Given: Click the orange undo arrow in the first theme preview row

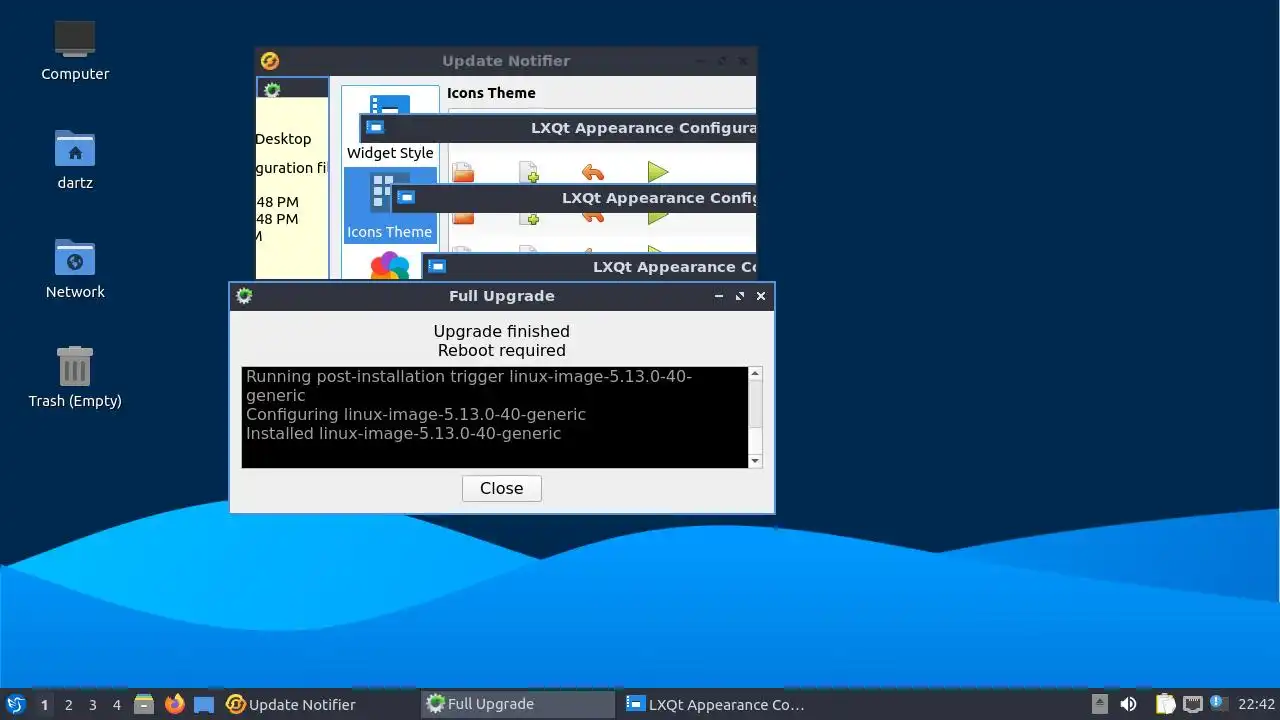Looking at the screenshot, I should click(593, 173).
